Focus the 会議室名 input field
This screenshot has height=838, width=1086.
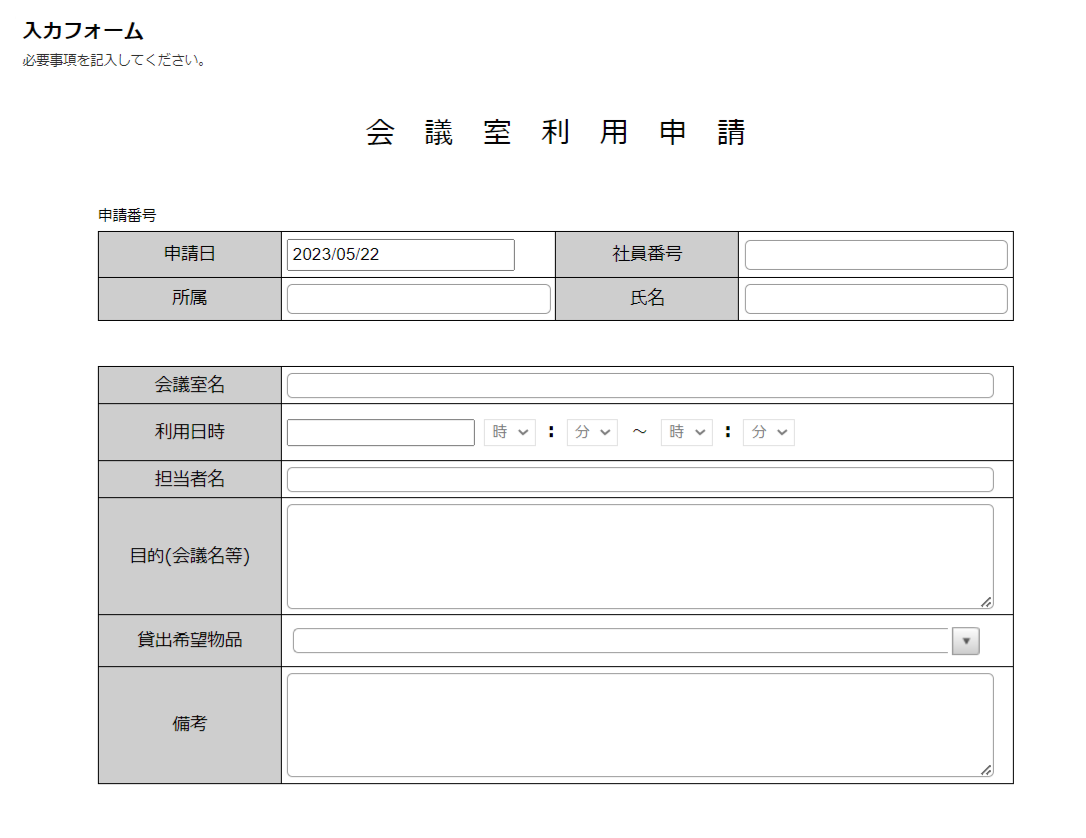[640, 386]
